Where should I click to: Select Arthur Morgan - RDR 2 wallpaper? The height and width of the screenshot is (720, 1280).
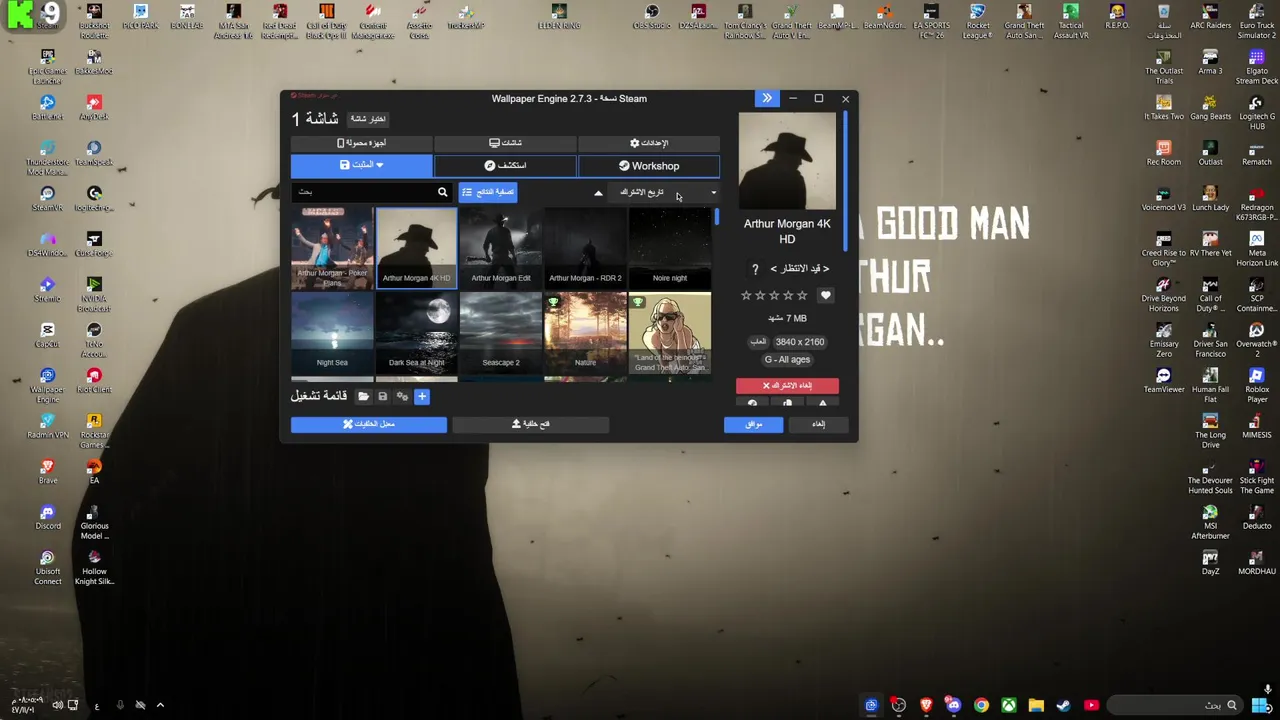pos(585,248)
